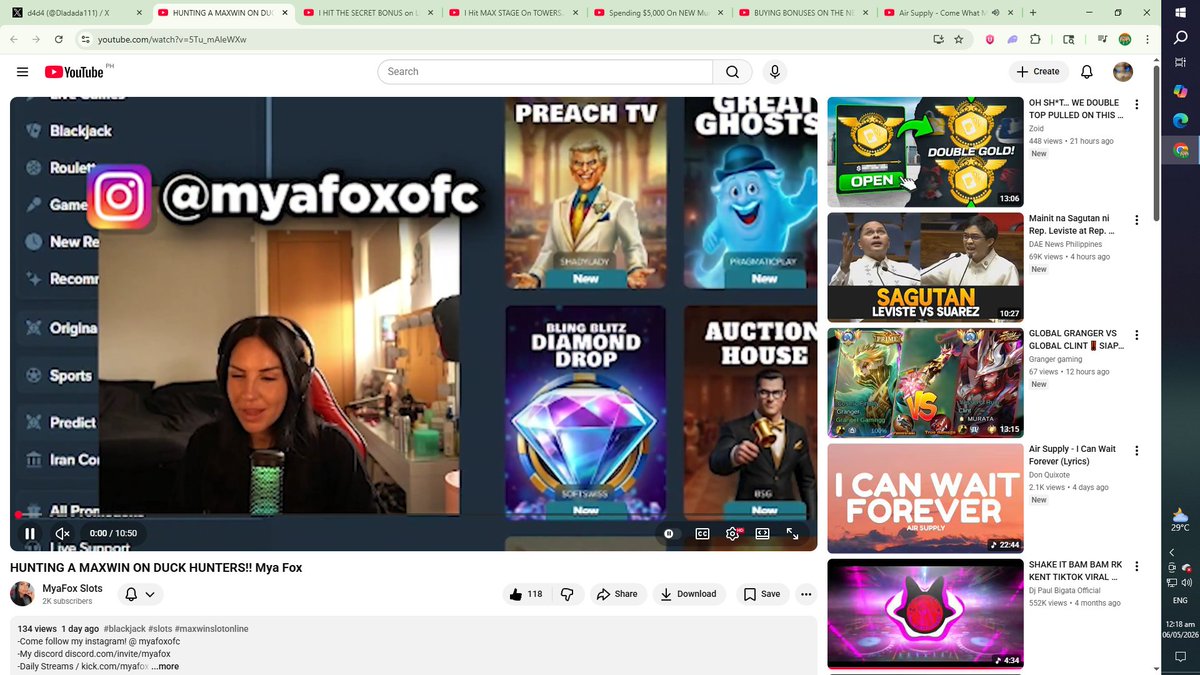Expand subscription notification bell dropdown
The width and height of the screenshot is (1200, 675).
tap(140, 594)
